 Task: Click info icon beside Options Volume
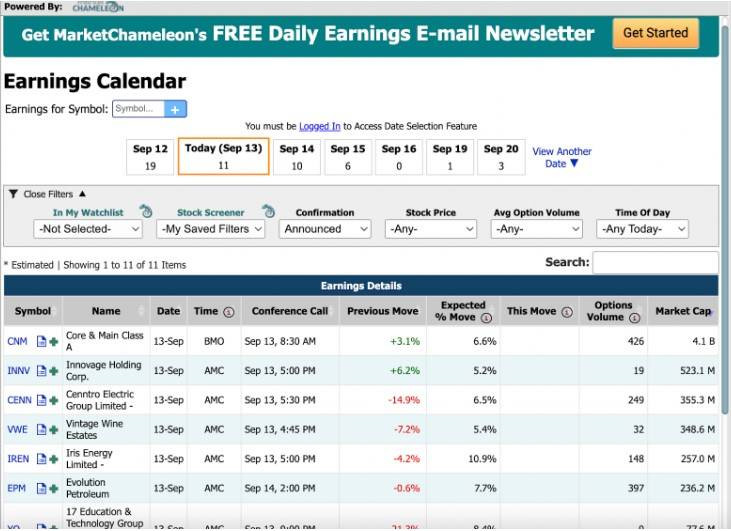coord(634,318)
